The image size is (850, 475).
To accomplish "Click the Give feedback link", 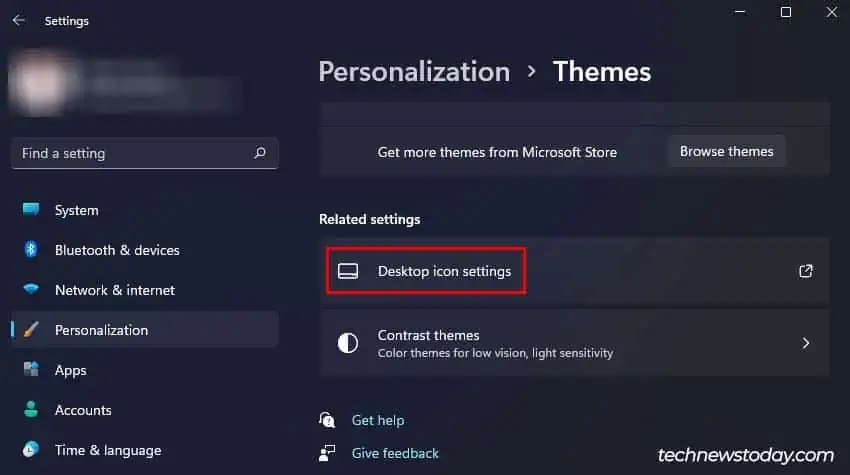I will tap(395, 453).
